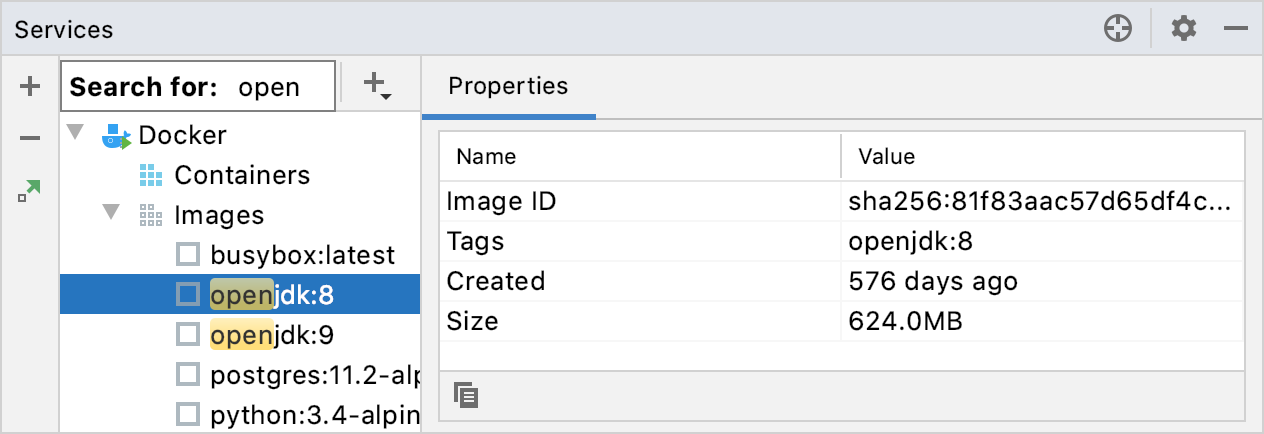
Task: Click the remove minus icon in left sidebar
Action: point(30,137)
